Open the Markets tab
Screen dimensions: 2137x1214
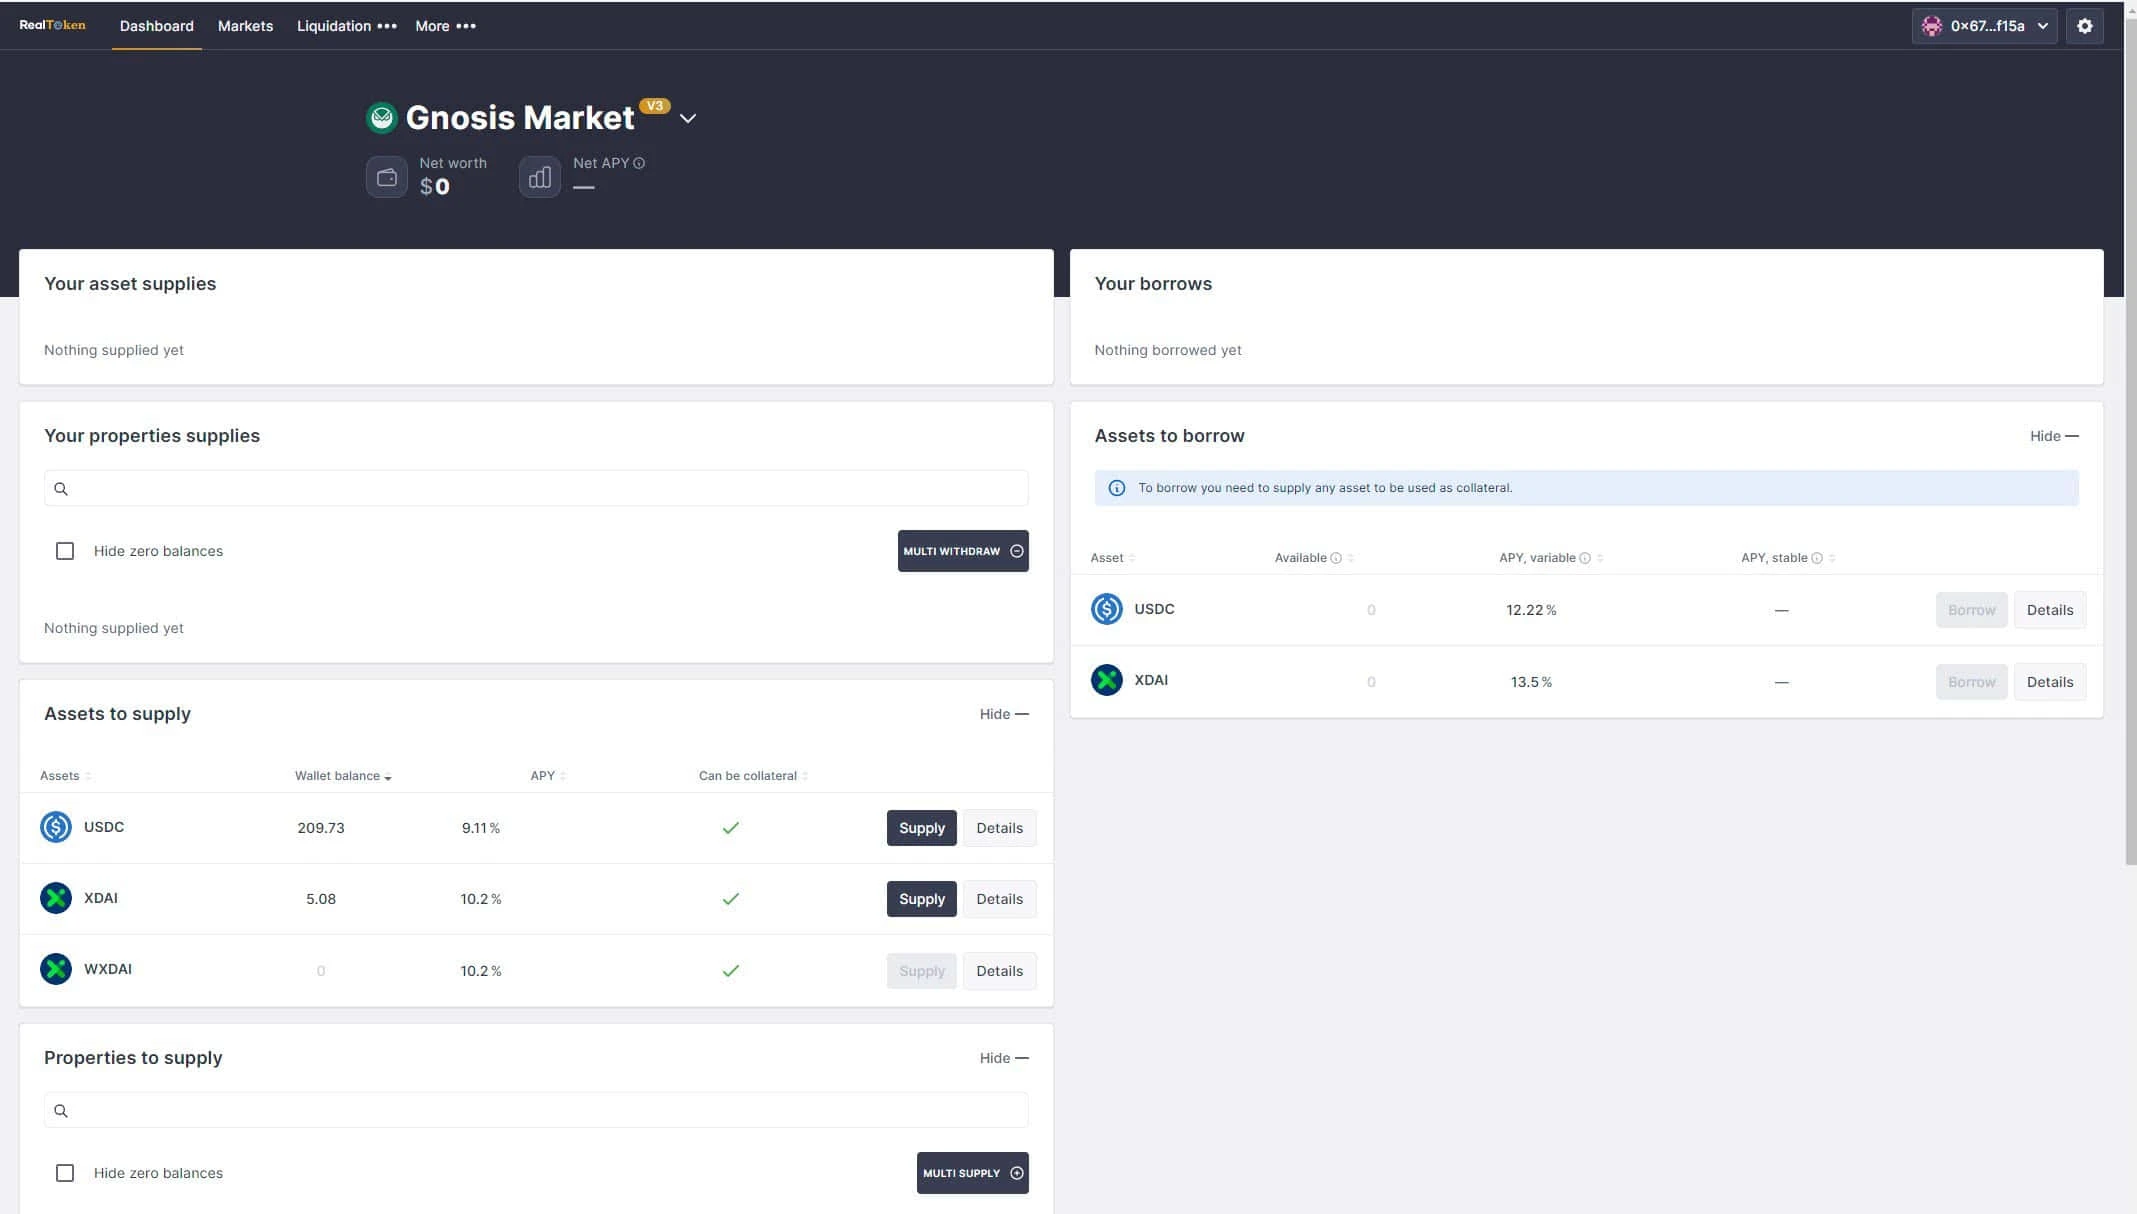(245, 26)
